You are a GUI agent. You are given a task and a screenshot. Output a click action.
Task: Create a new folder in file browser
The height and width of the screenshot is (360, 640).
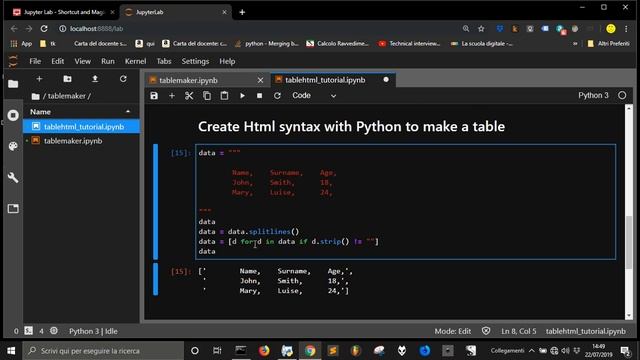click(x=67, y=79)
